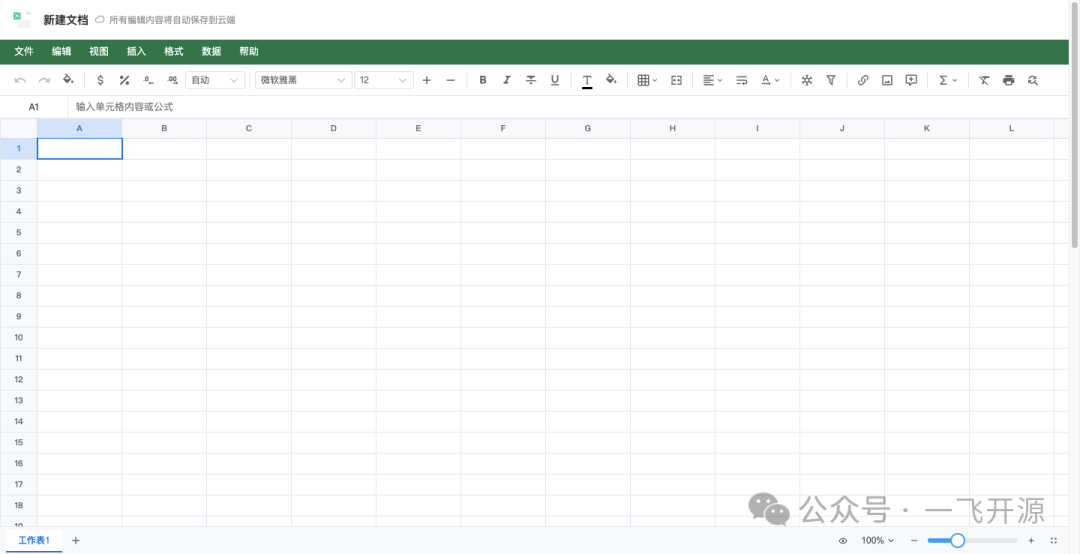Toggle bold formatting
The height and width of the screenshot is (554, 1080).
pyautogui.click(x=483, y=80)
